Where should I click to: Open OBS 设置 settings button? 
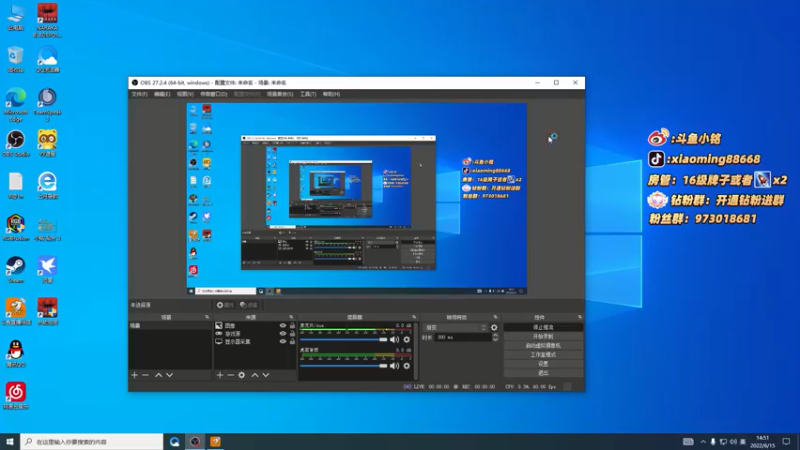coord(543,364)
